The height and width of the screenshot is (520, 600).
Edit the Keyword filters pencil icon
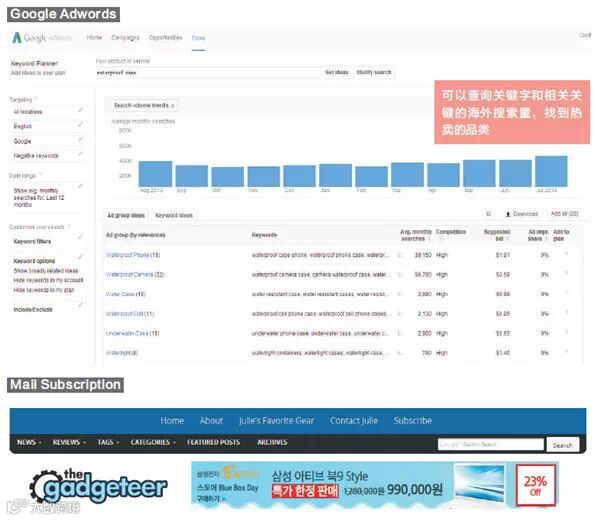point(80,237)
